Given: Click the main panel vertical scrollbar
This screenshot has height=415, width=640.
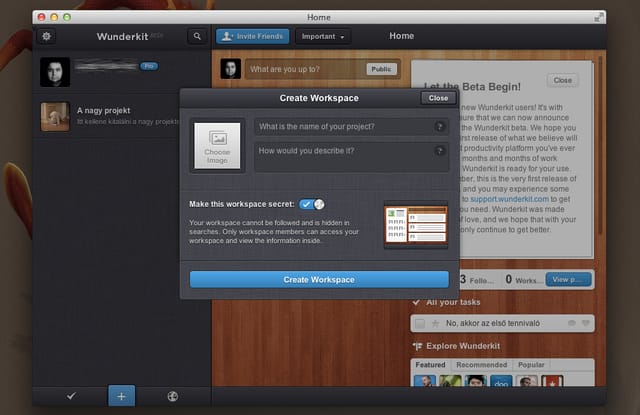Looking at the screenshot, I should click(600, 145).
